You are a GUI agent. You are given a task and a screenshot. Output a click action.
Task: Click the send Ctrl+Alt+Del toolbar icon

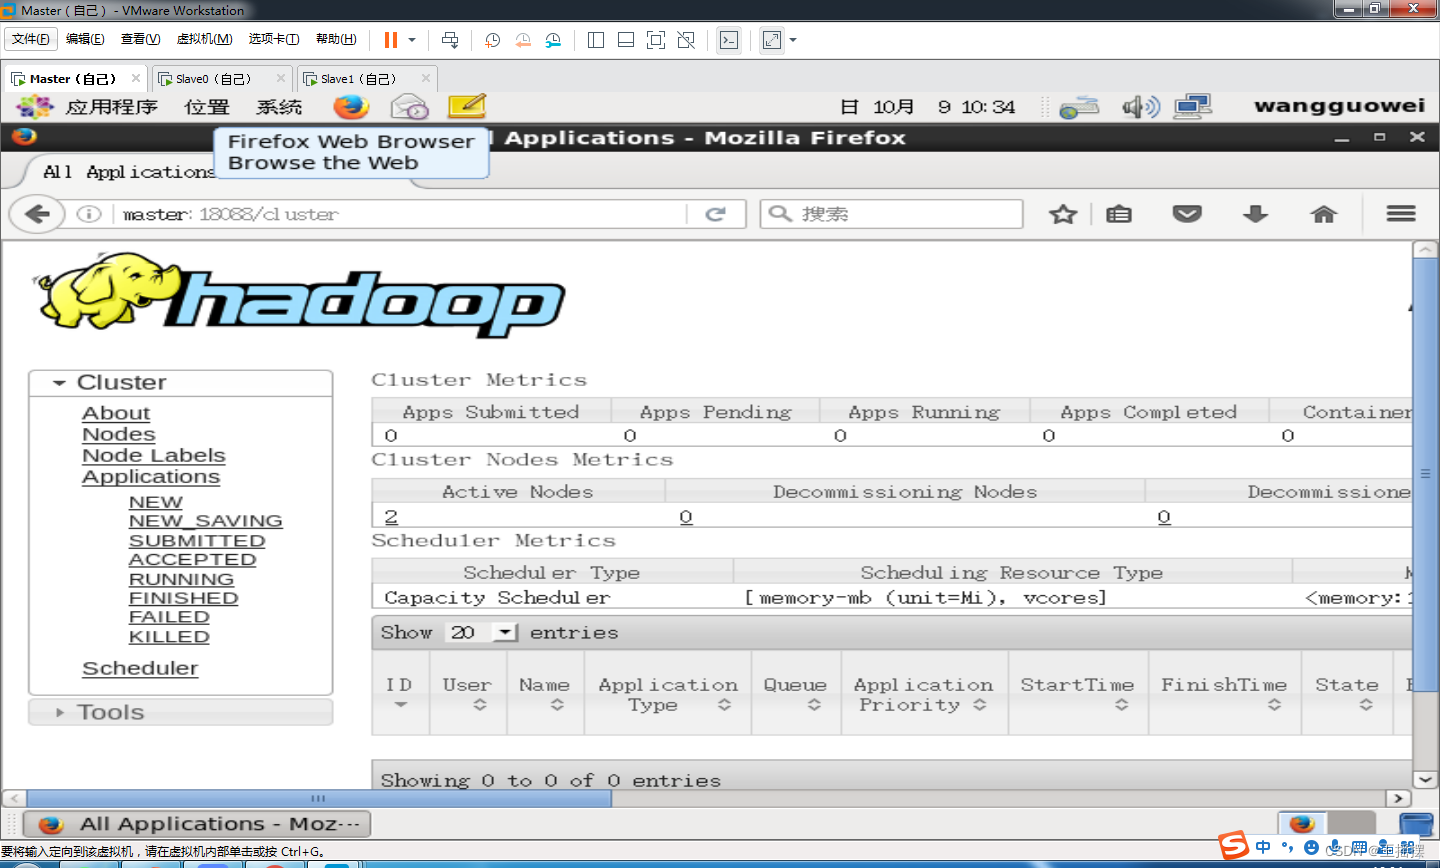pyautogui.click(x=450, y=40)
